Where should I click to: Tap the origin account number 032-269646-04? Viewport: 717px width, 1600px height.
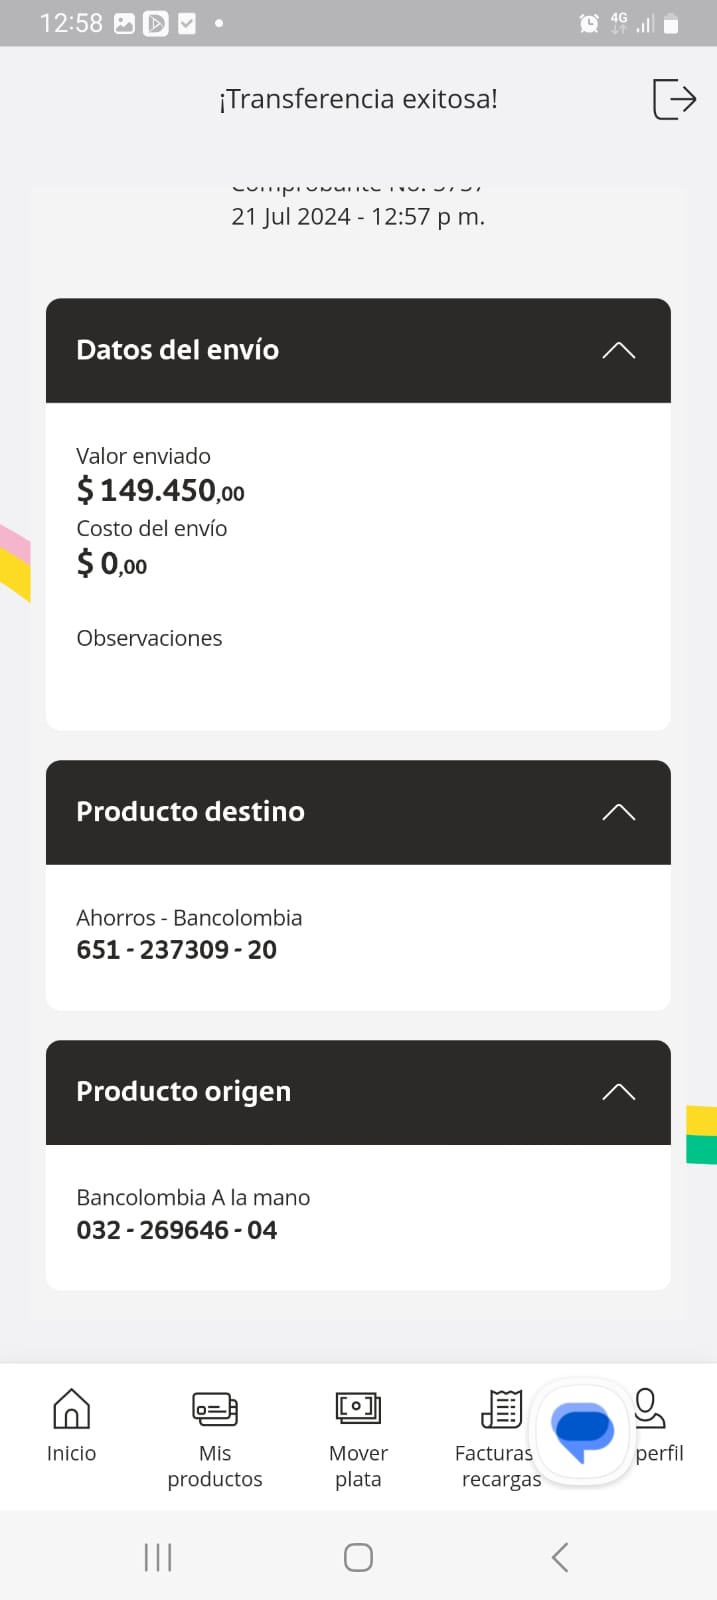coord(177,1230)
